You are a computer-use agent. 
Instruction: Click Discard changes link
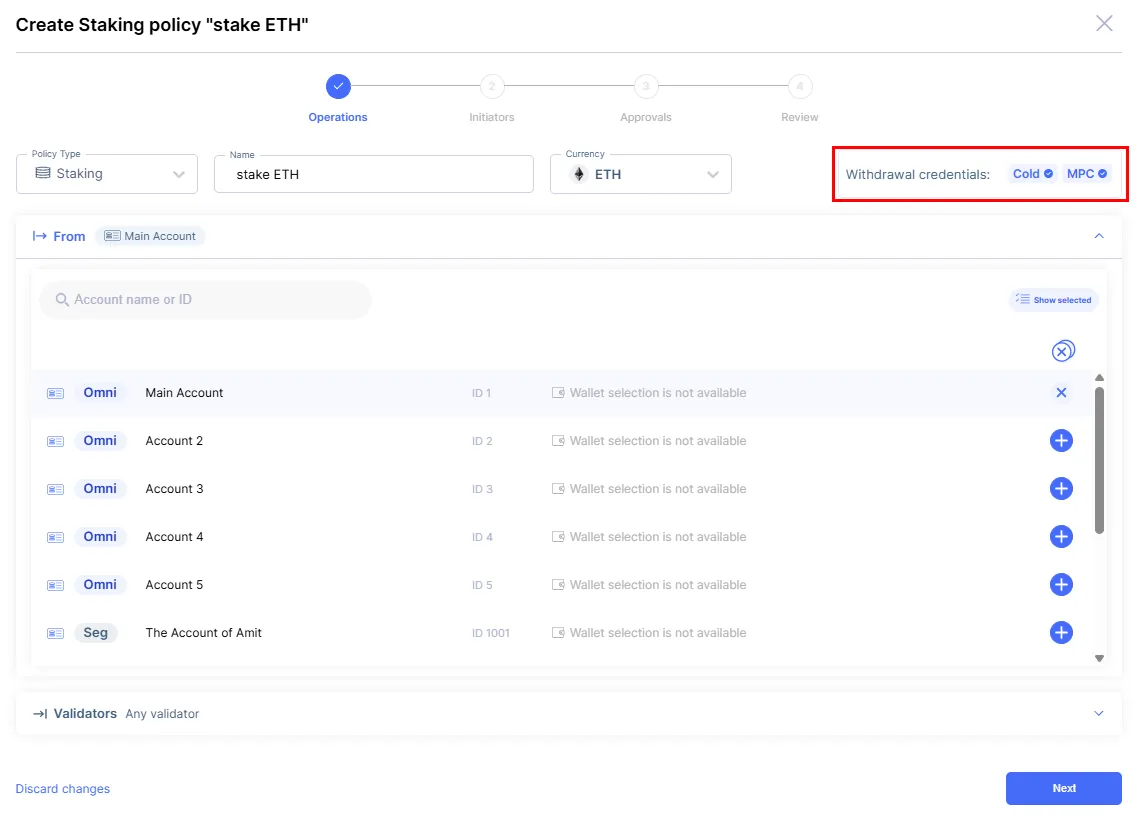tap(63, 789)
